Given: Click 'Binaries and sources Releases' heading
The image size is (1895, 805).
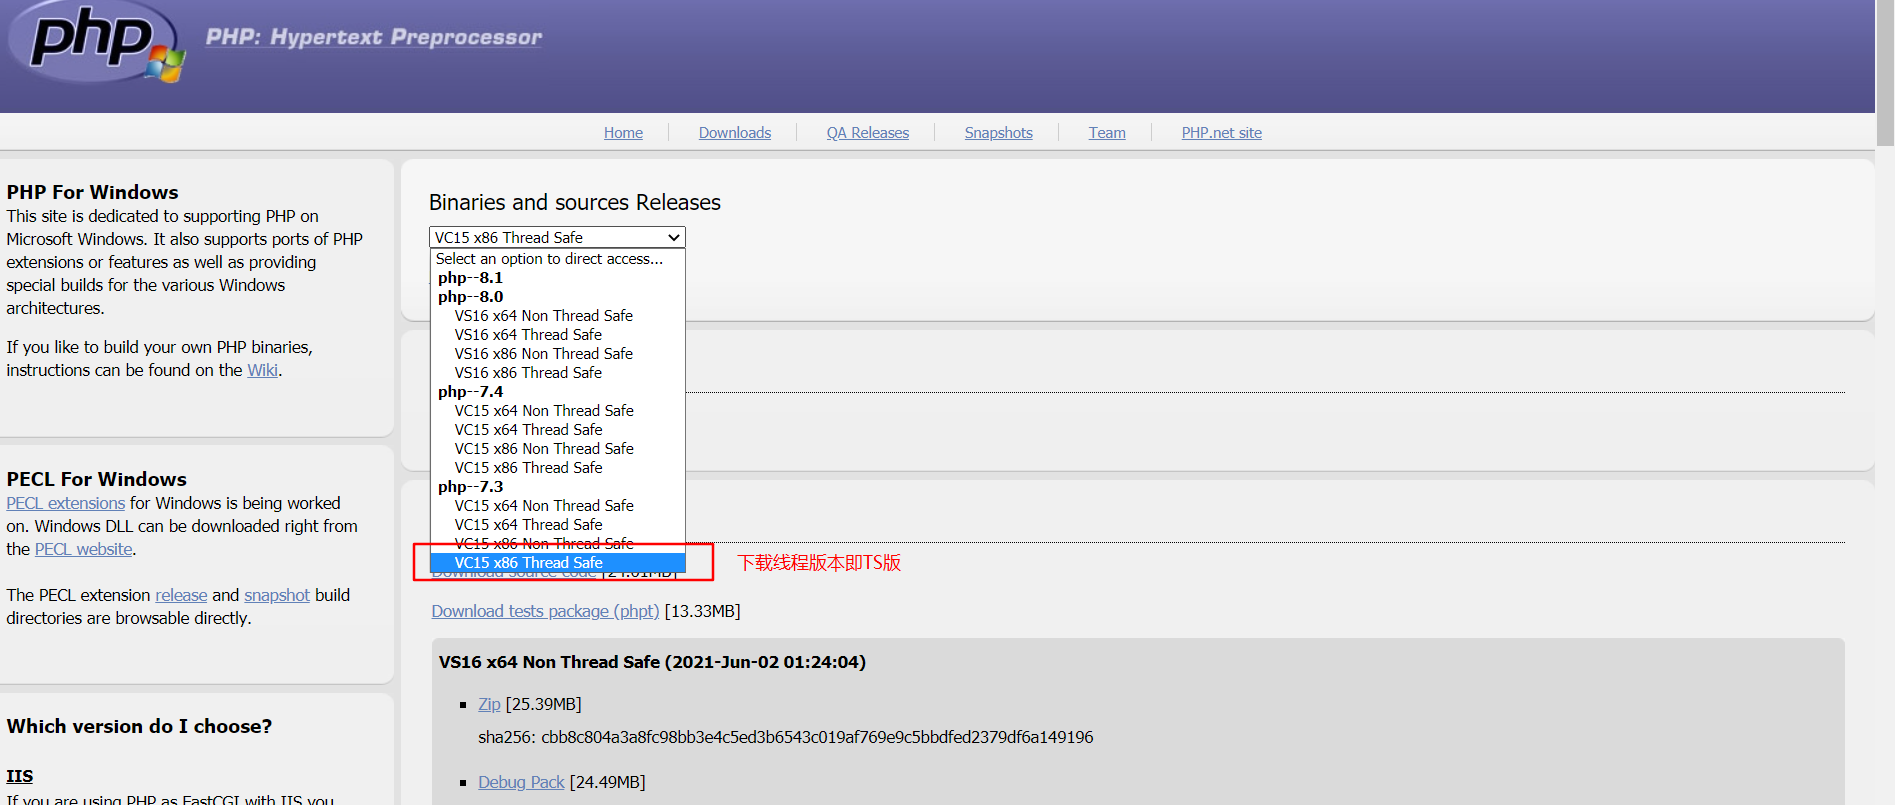Looking at the screenshot, I should coord(575,202).
